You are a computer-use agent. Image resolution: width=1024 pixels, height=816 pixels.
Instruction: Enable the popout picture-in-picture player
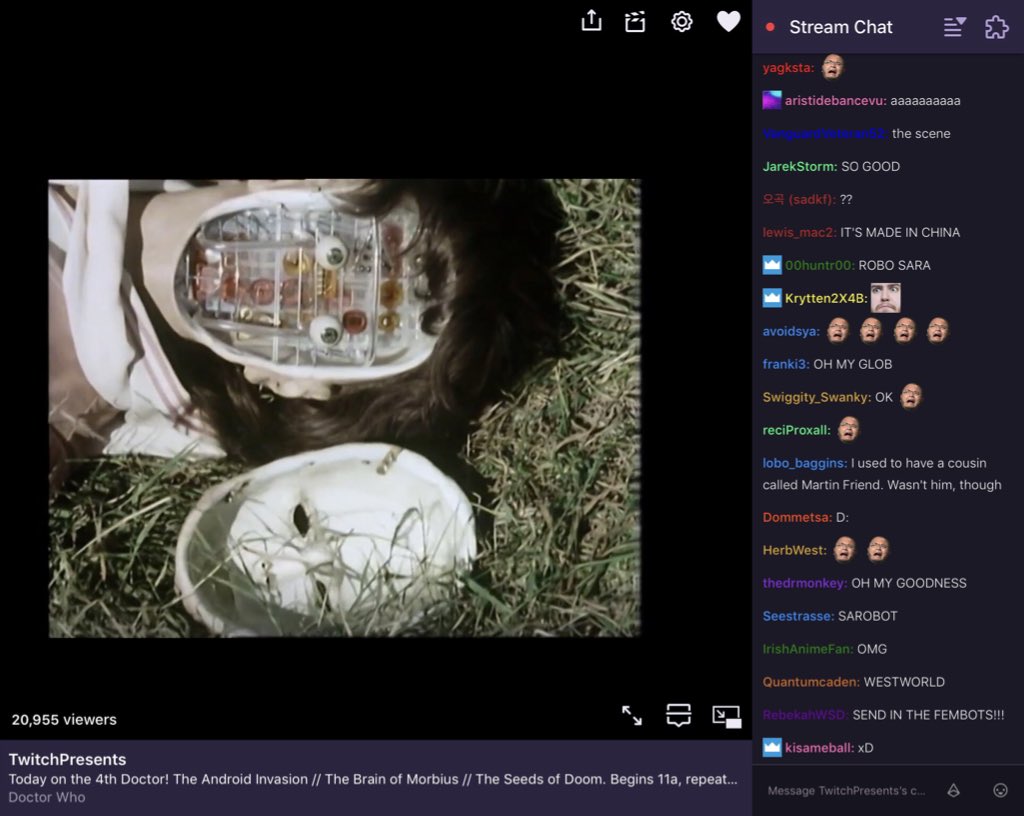click(x=727, y=715)
